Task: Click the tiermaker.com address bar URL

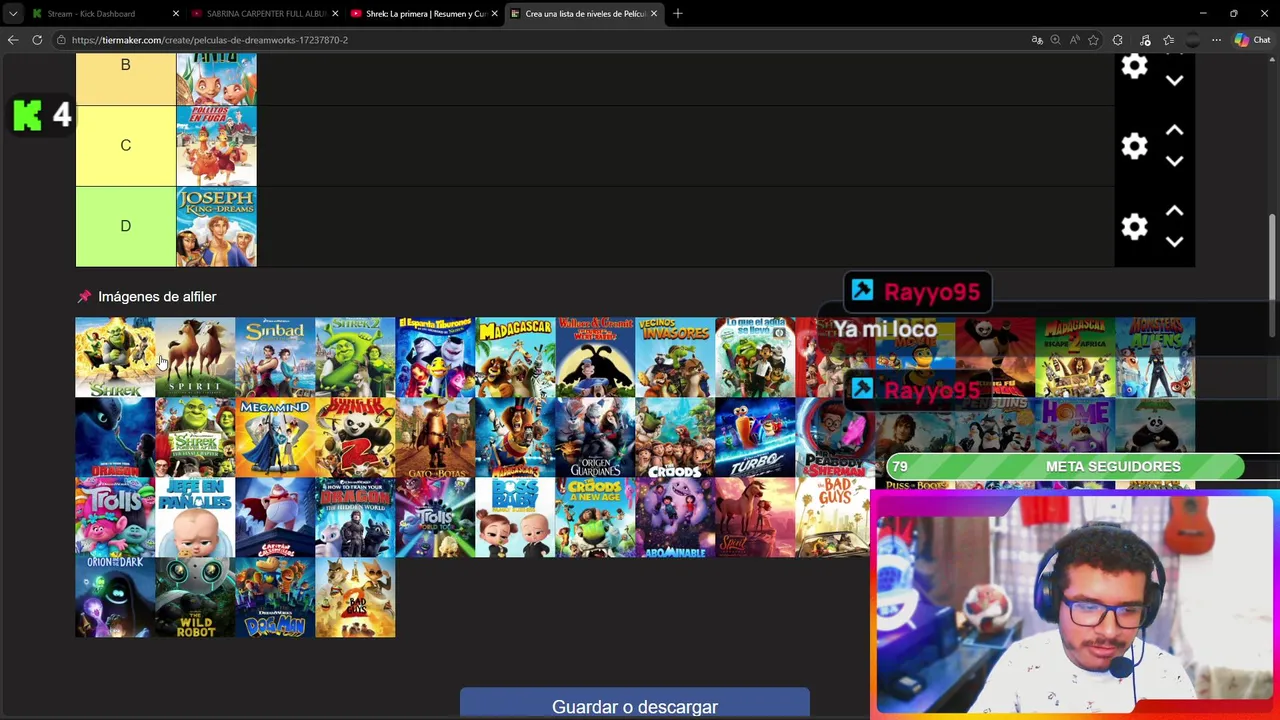Action: (x=210, y=40)
